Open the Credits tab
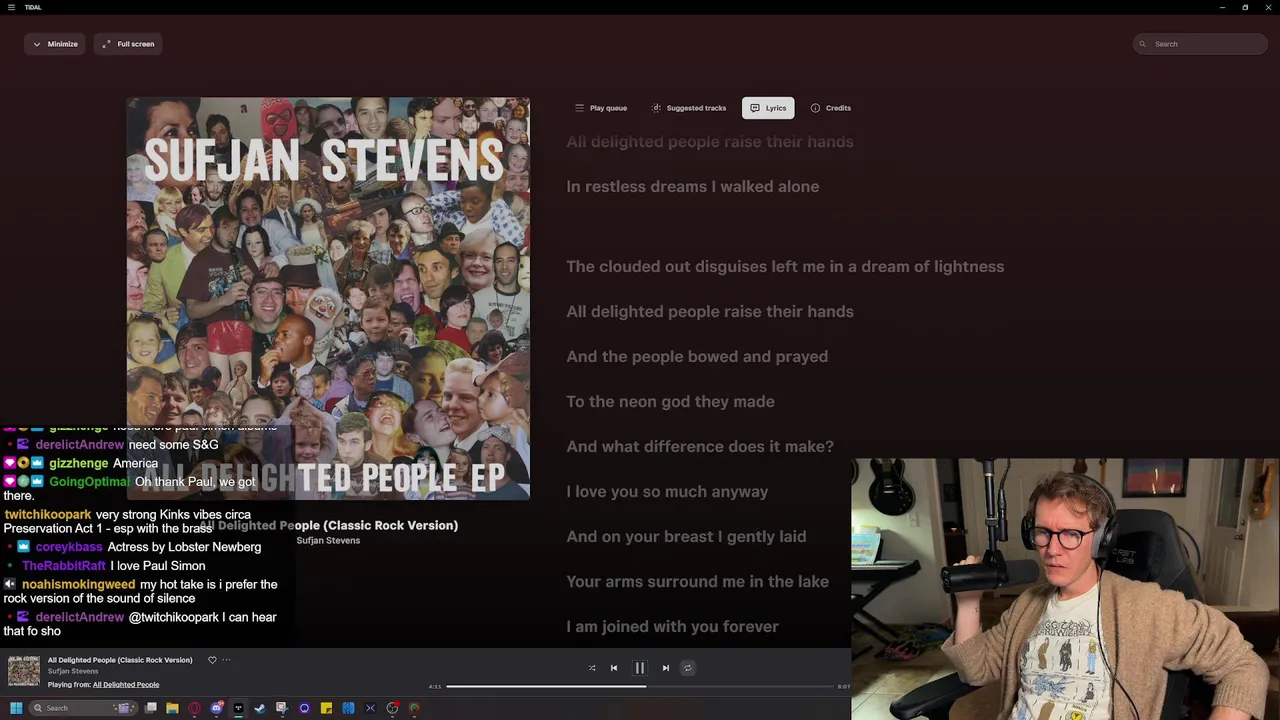 pyautogui.click(x=830, y=108)
